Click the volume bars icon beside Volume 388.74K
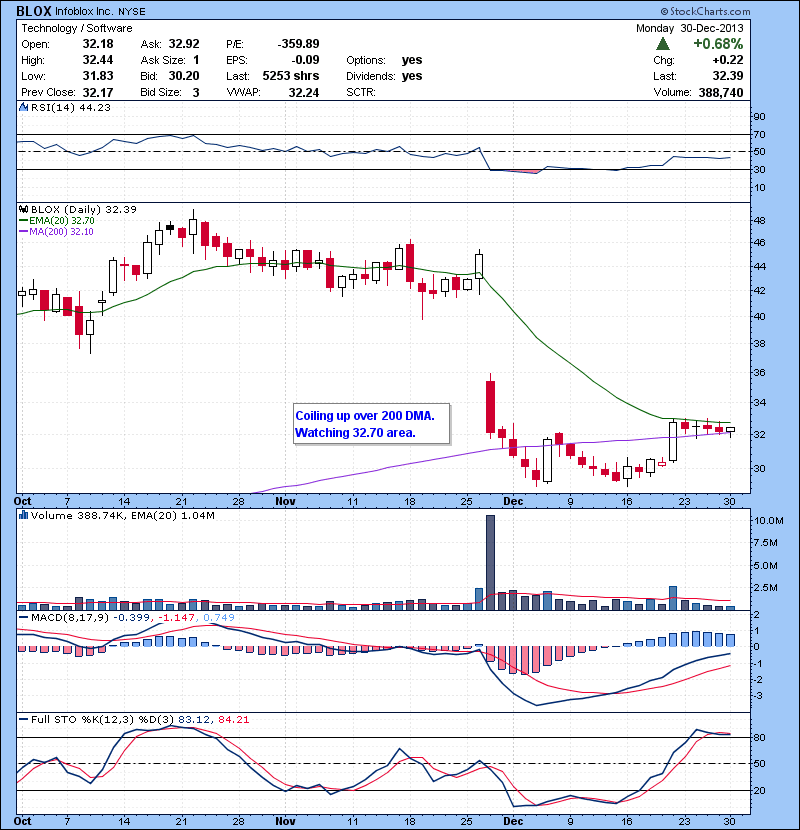The height and width of the screenshot is (830, 800). pyautogui.click(x=23, y=515)
